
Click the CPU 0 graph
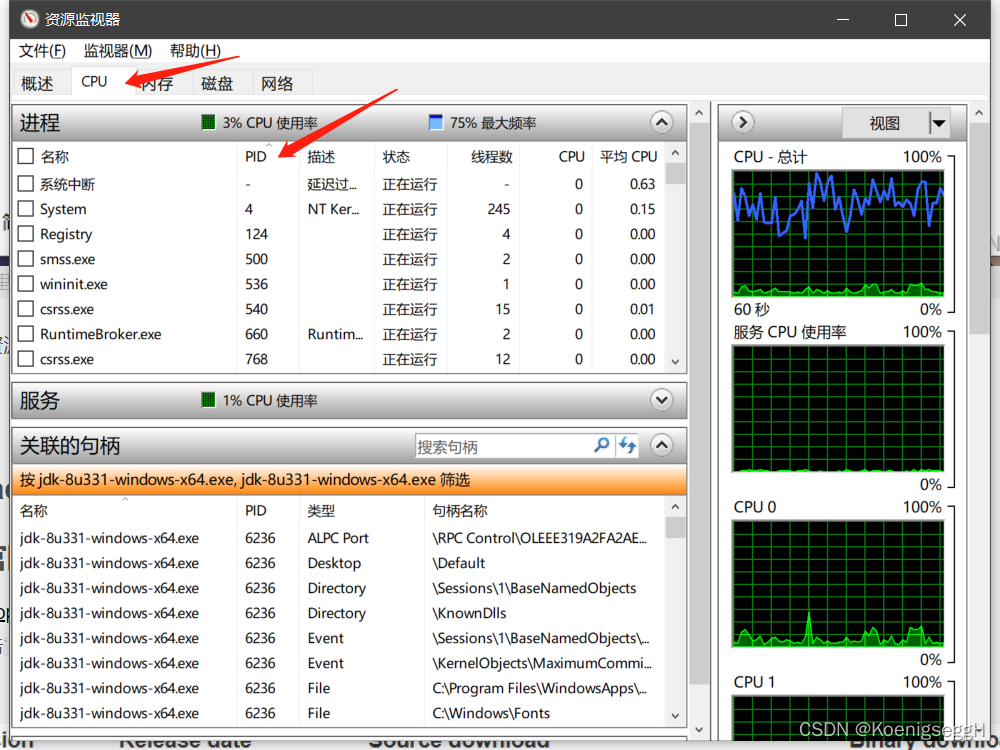[x=837, y=584]
